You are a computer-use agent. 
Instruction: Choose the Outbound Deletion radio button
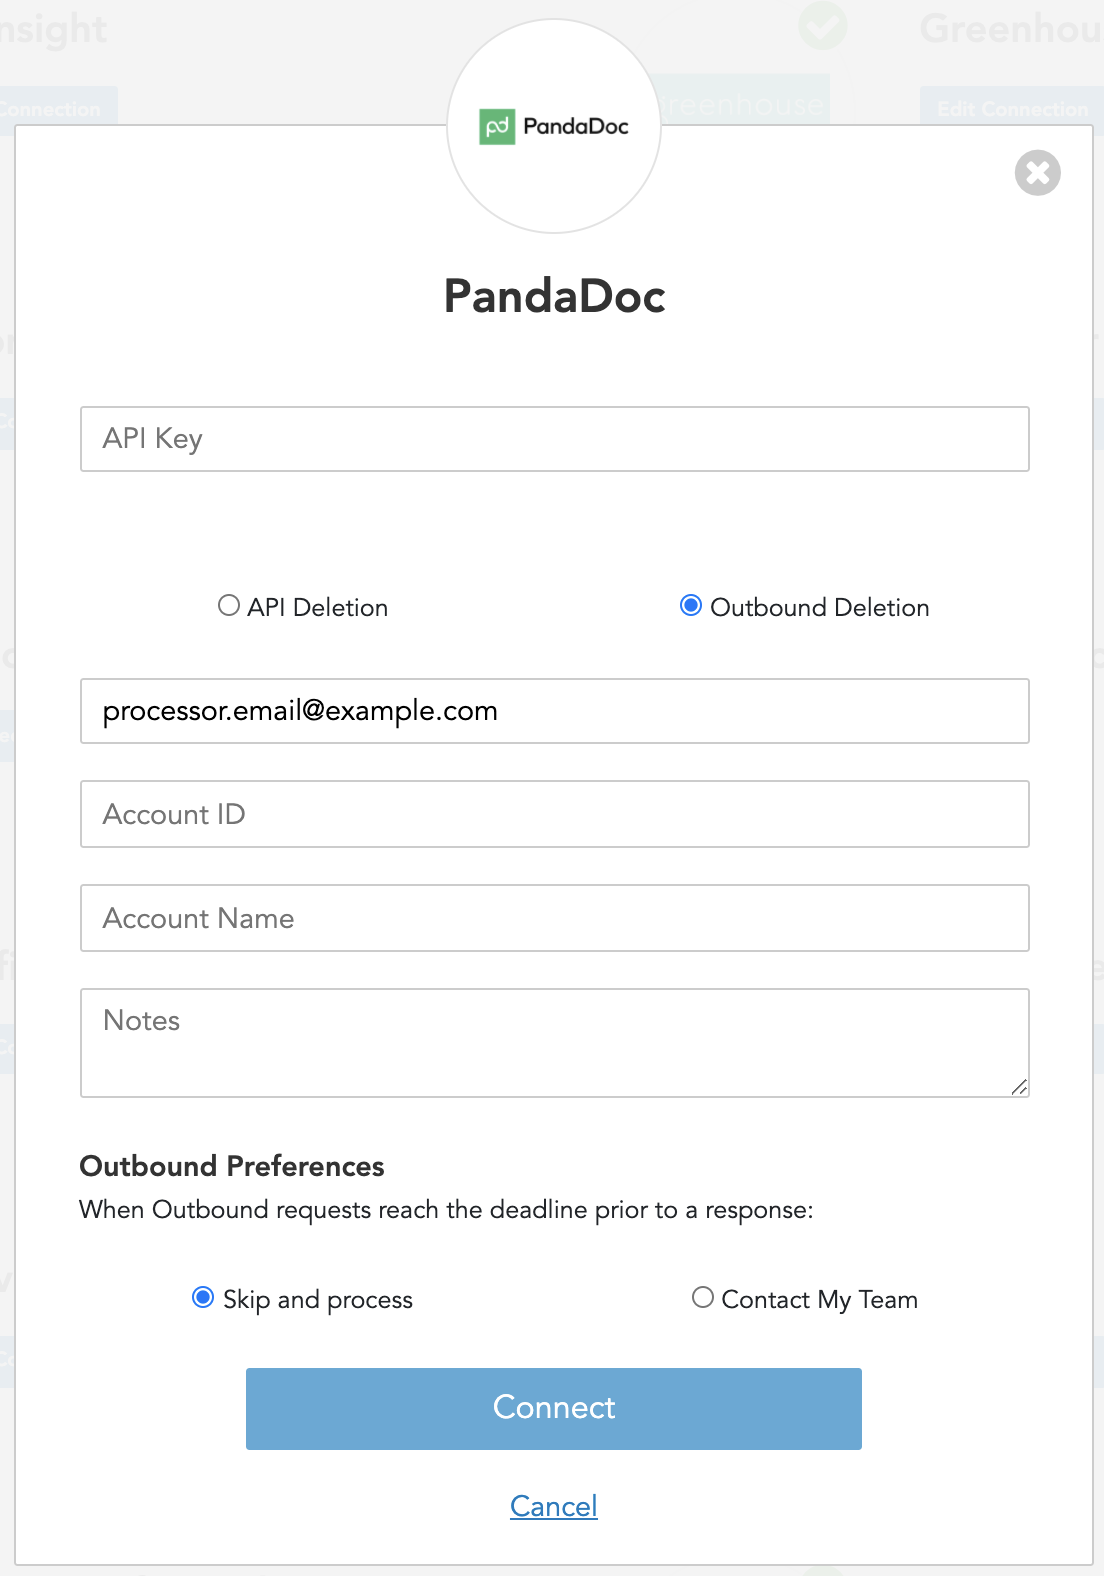(691, 606)
